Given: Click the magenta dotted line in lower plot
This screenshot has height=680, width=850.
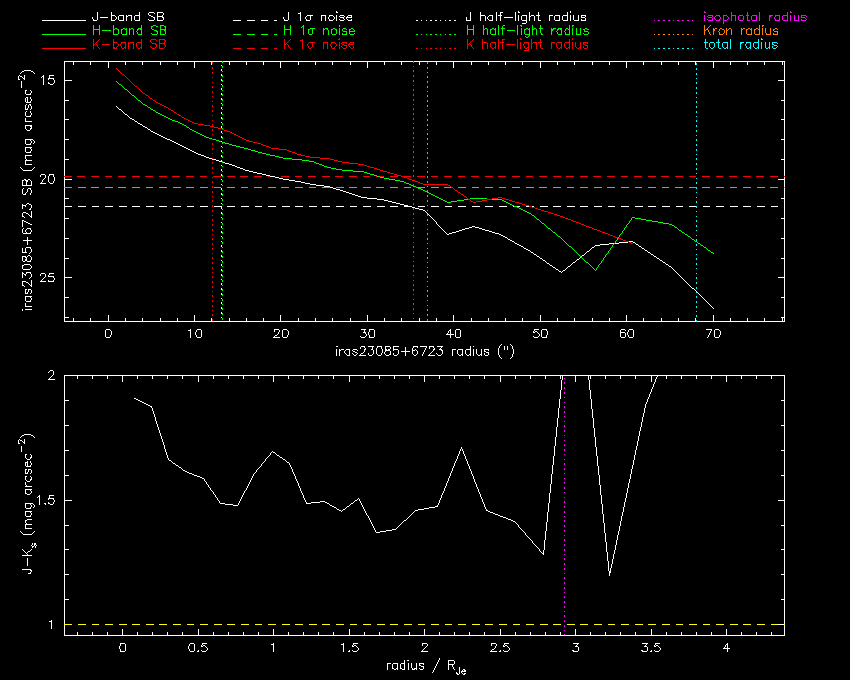Looking at the screenshot, I should [x=564, y=504].
